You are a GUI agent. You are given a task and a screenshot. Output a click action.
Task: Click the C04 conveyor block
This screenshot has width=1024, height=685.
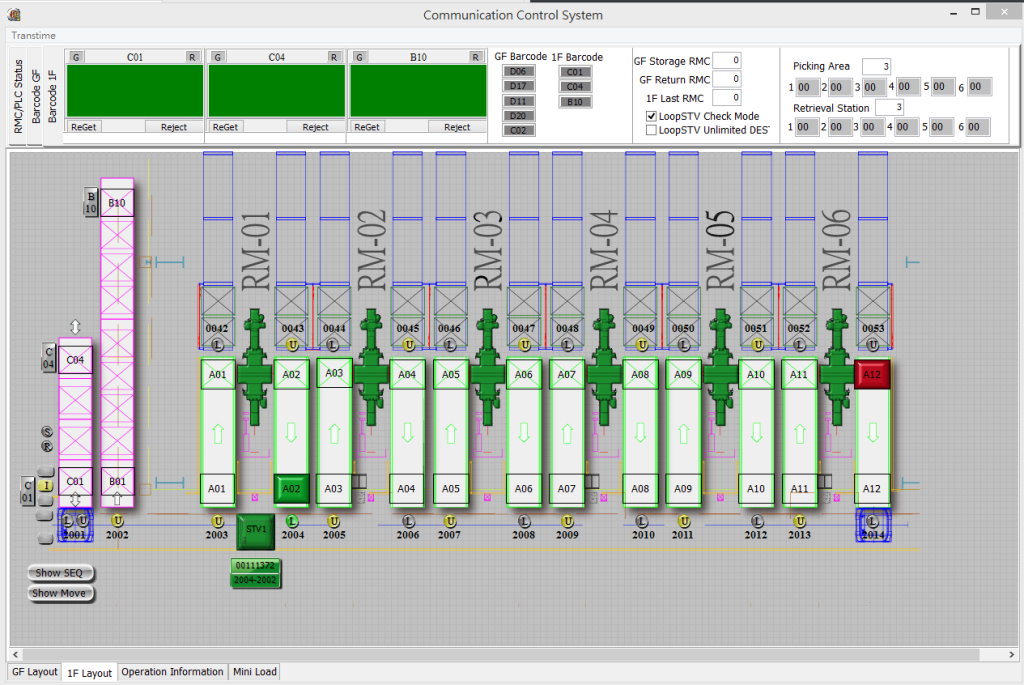pyautogui.click(x=75, y=358)
